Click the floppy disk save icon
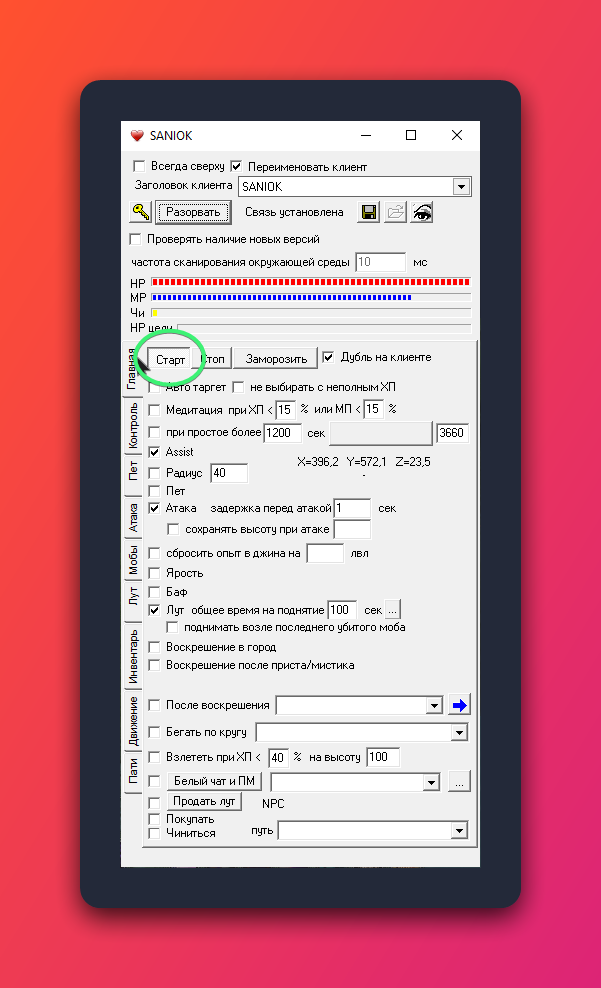This screenshot has height=988, width=601. 369,212
